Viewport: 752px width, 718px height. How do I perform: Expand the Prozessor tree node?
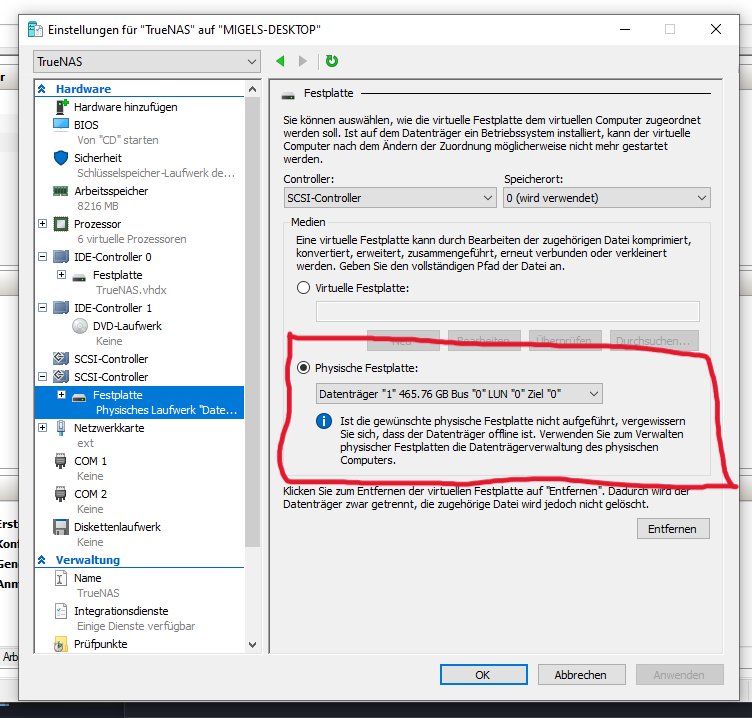pyautogui.click(x=43, y=224)
